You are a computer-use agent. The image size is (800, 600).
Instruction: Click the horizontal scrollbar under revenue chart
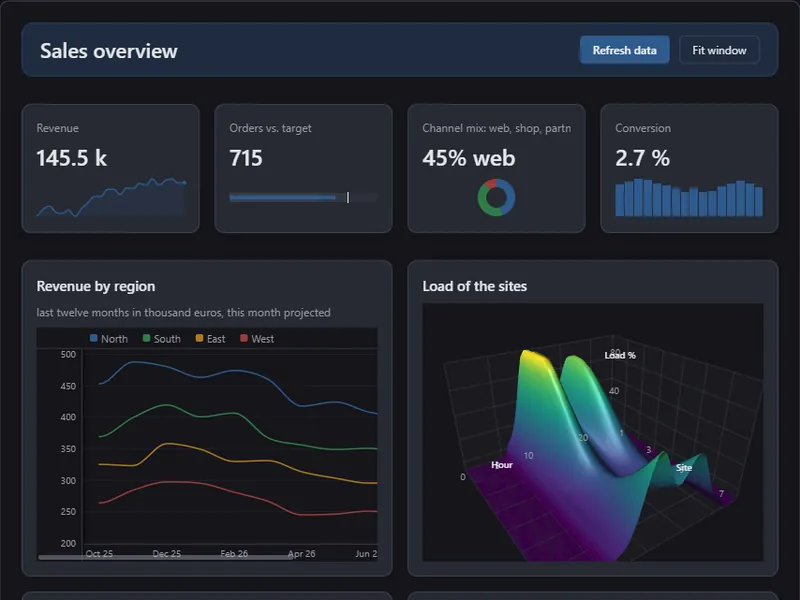tap(166, 558)
